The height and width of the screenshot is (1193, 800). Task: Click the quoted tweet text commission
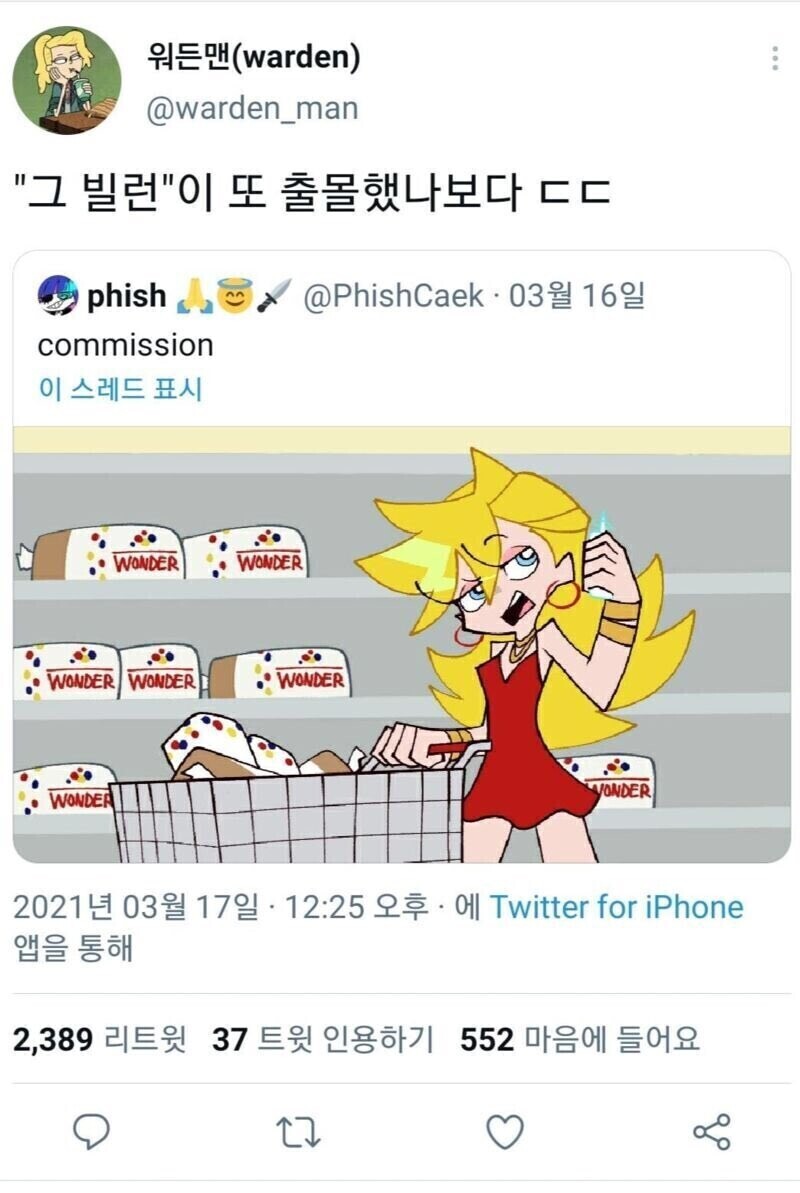[126, 345]
